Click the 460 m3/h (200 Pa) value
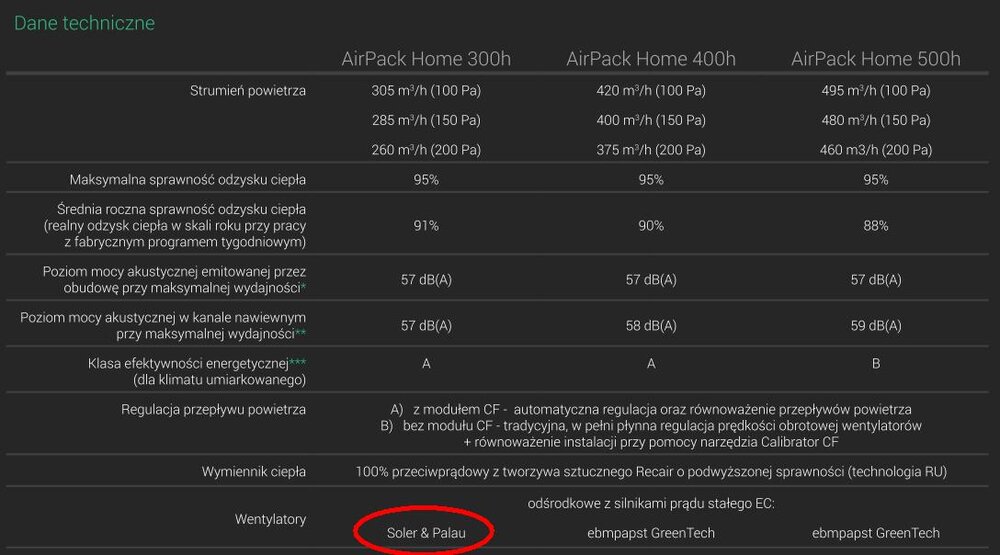Image resolution: width=1000 pixels, height=555 pixels. point(876,150)
